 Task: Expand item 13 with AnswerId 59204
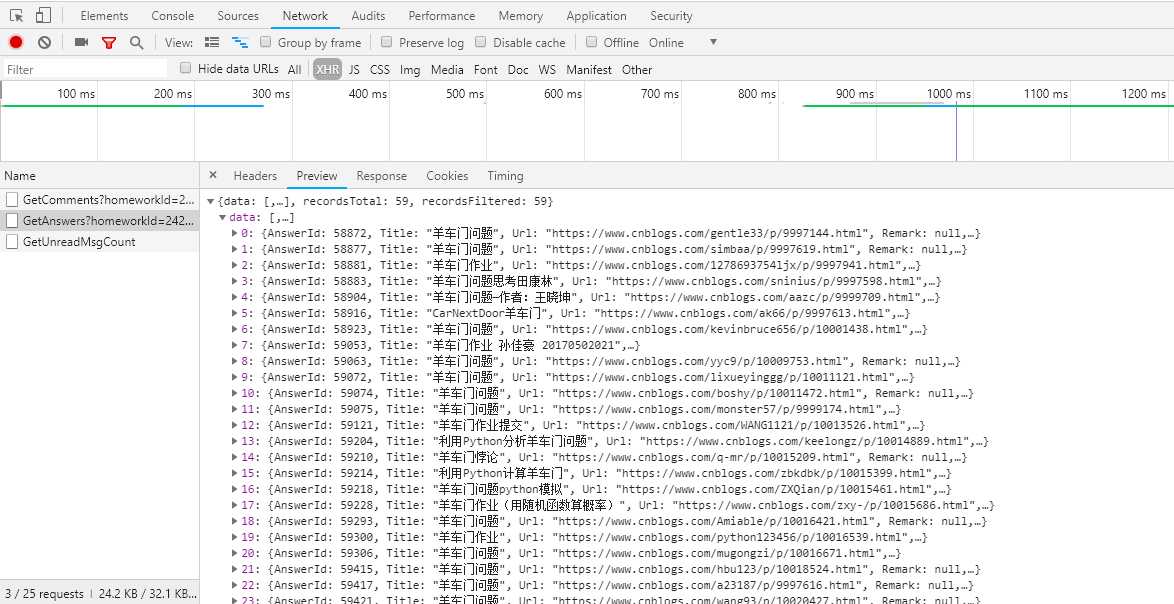(235, 441)
